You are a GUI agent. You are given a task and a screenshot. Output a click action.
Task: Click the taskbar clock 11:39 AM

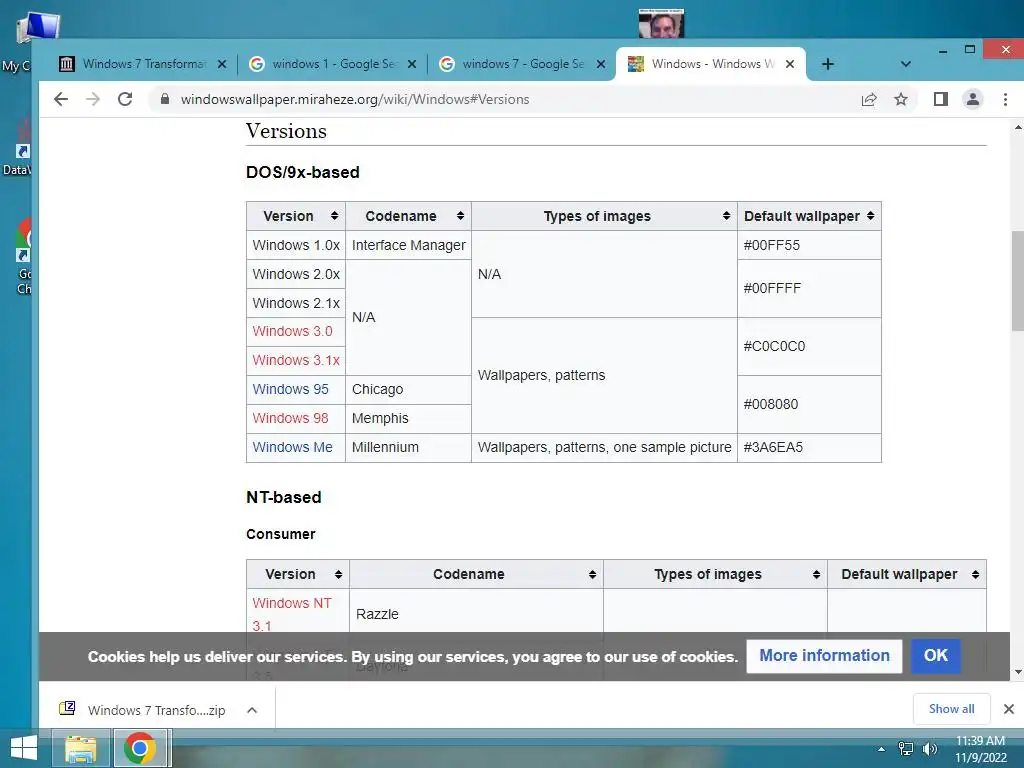point(980,749)
